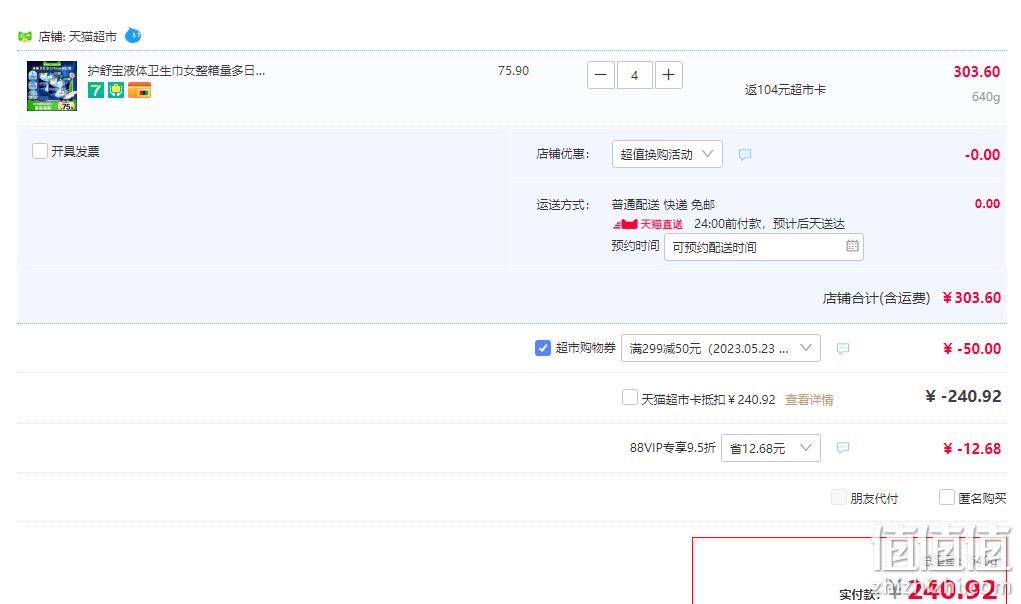Click the 返104元超市卡 rebate text
The width and height of the screenshot is (1021, 604).
pyautogui.click(x=785, y=90)
